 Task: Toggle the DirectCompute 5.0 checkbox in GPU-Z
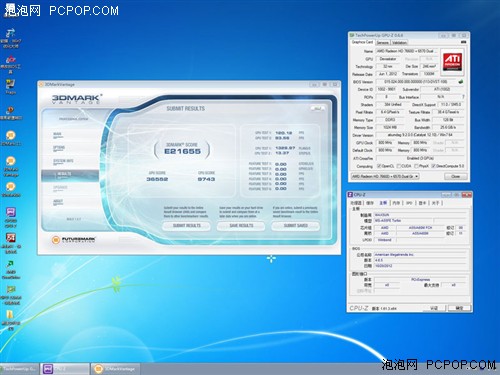point(433,166)
